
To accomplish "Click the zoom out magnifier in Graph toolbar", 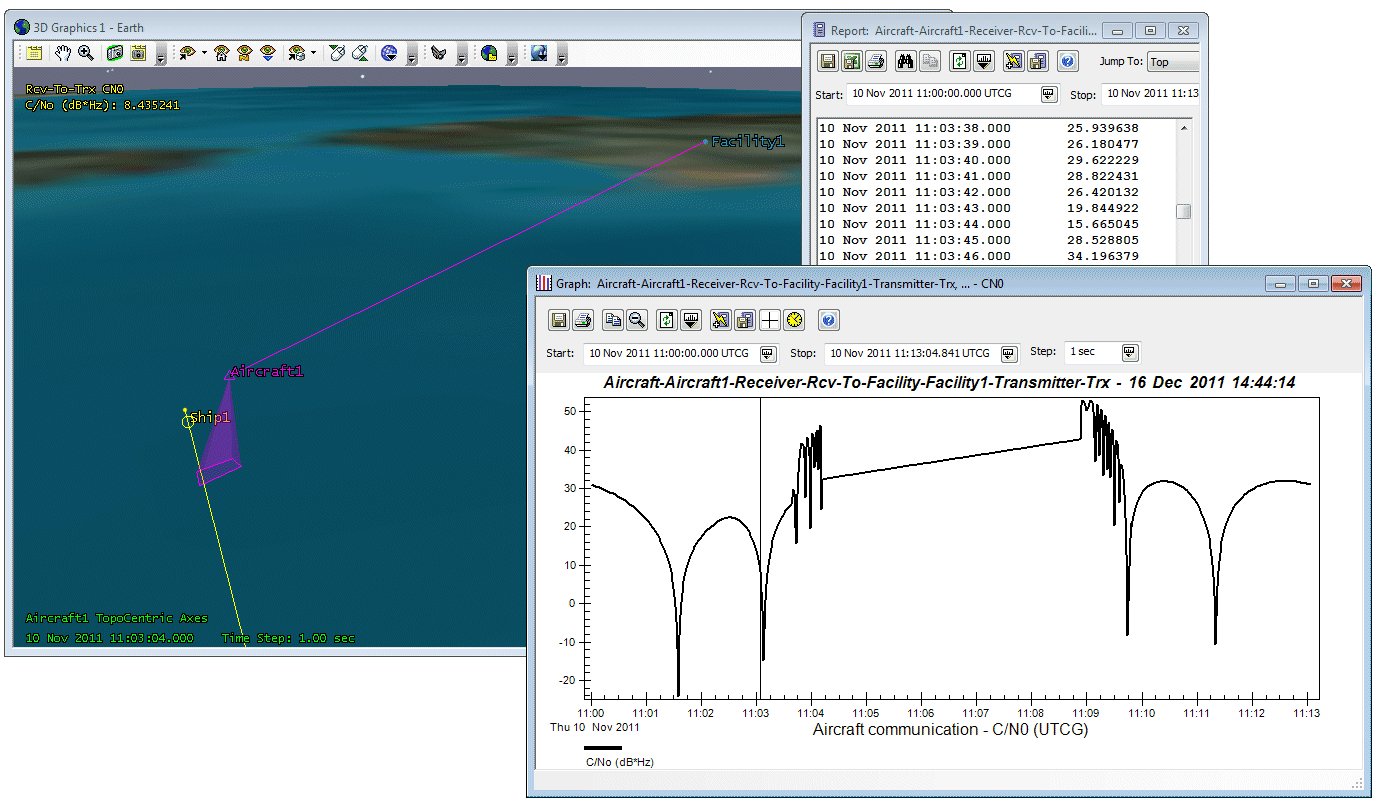I will [x=636, y=320].
